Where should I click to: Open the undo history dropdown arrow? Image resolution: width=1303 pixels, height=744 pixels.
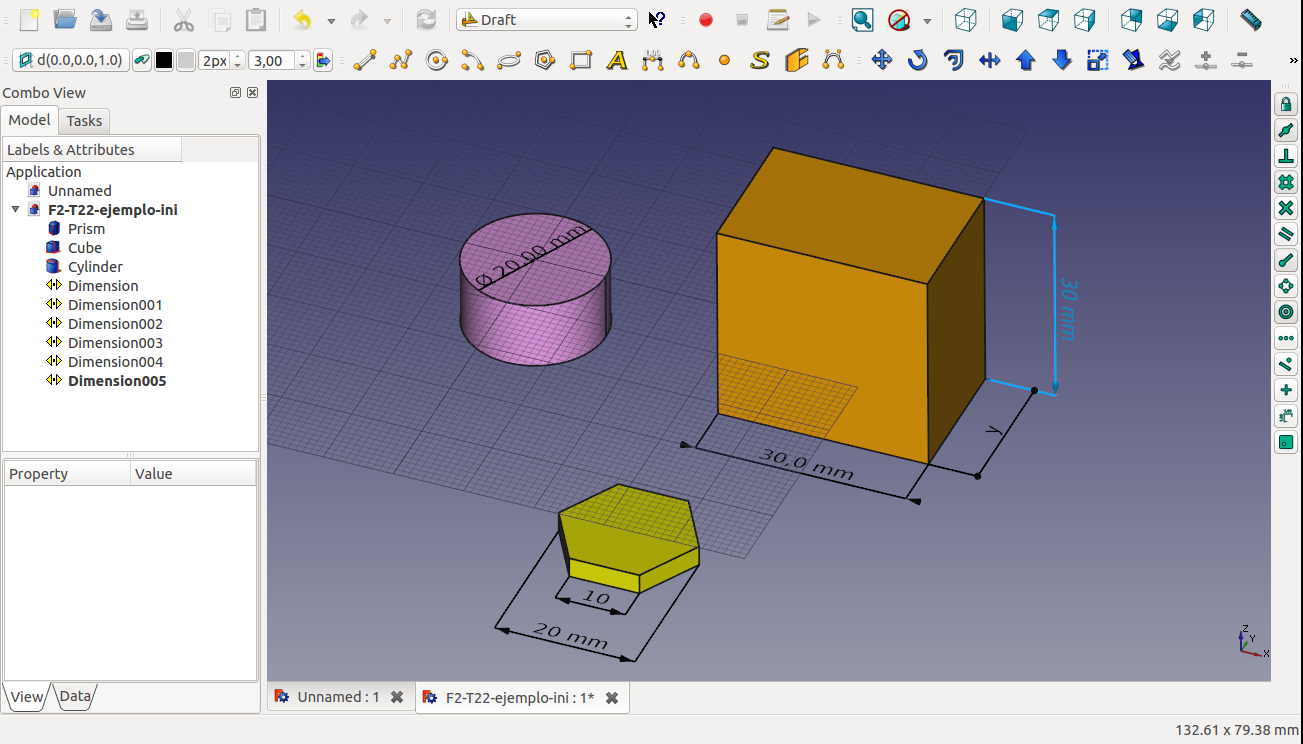point(331,20)
